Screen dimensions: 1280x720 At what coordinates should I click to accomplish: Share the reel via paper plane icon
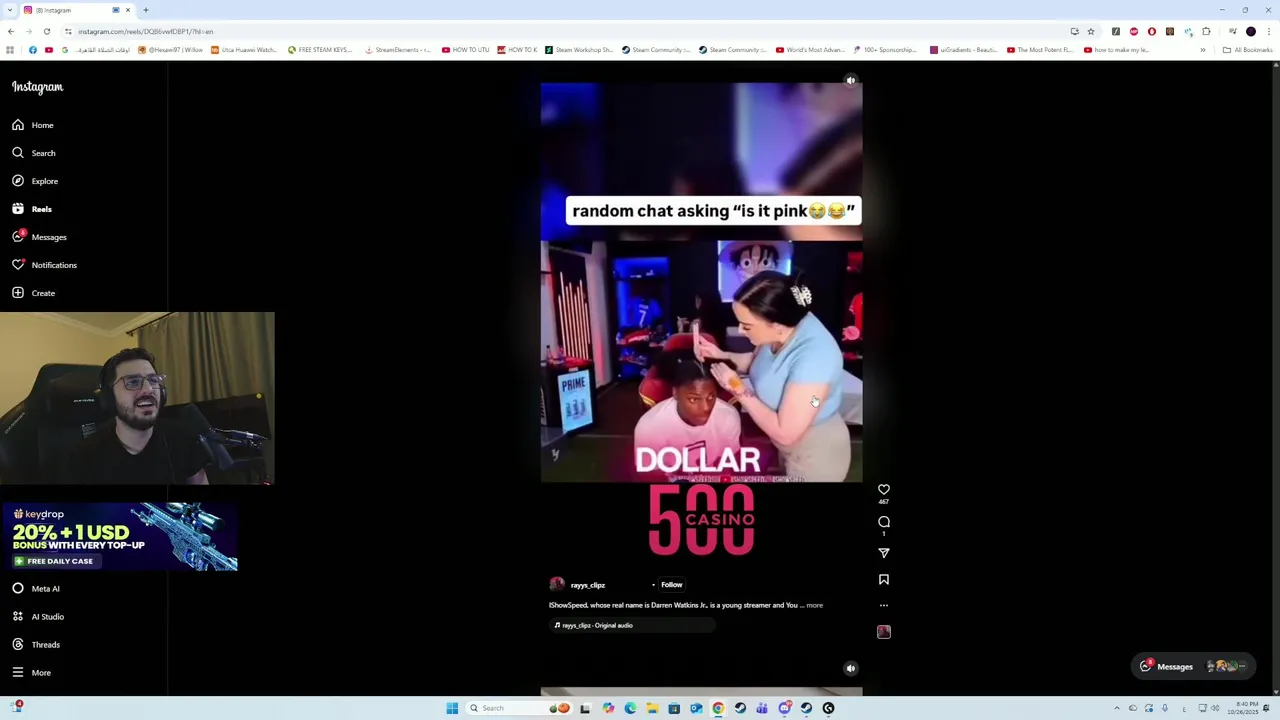point(883,552)
